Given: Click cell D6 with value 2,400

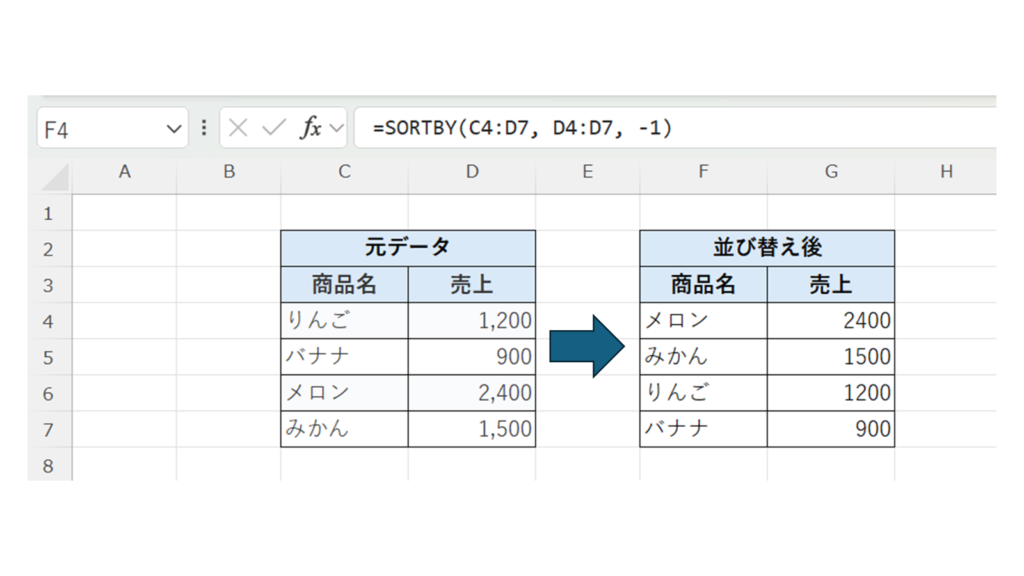Looking at the screenshot, I should click(472, 393).
